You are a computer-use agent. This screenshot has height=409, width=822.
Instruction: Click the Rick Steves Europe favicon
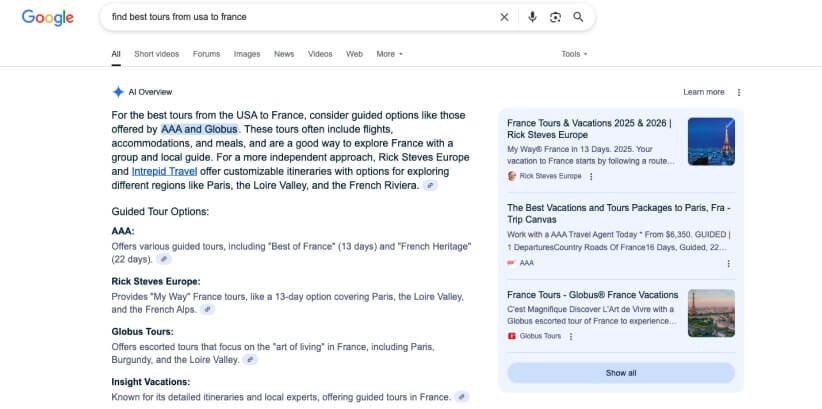coord(512,176)
